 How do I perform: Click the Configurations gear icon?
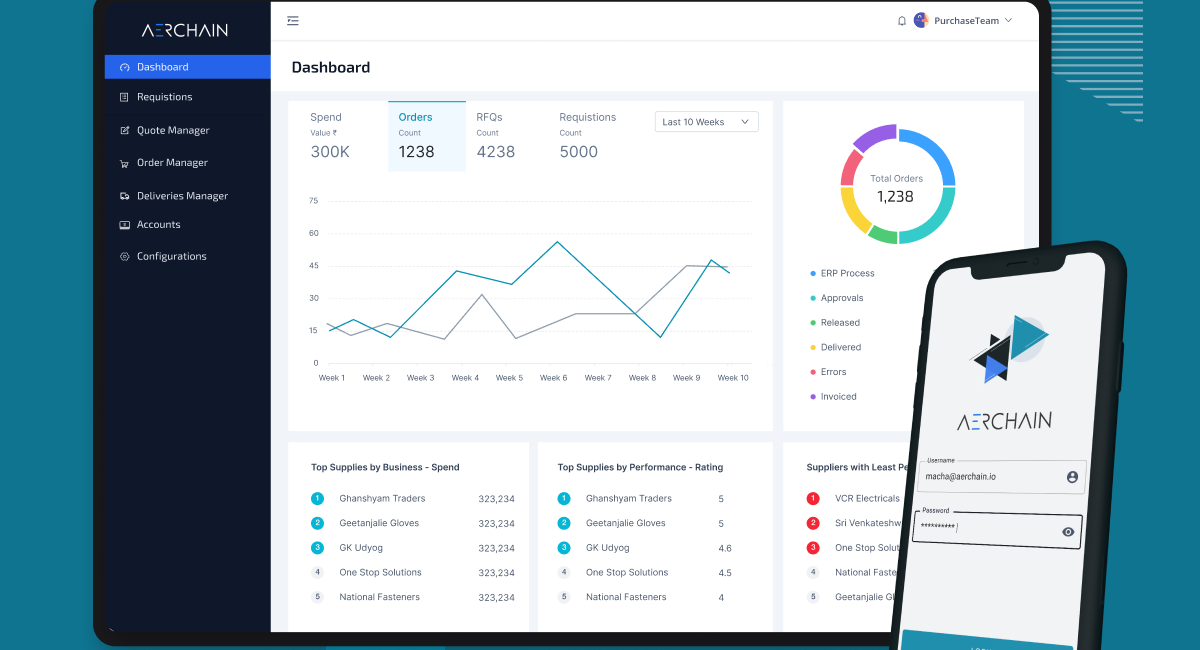[x=124, y=257]
